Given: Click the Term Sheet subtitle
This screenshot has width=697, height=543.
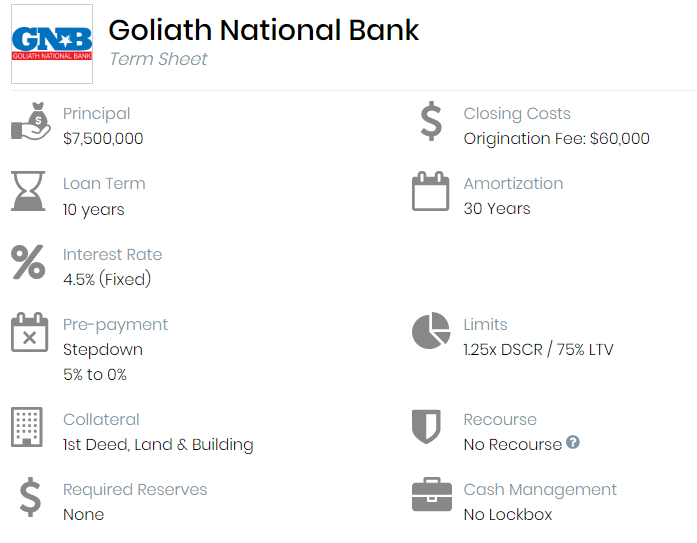Looking at the screenshot, I should click(158, 59).
